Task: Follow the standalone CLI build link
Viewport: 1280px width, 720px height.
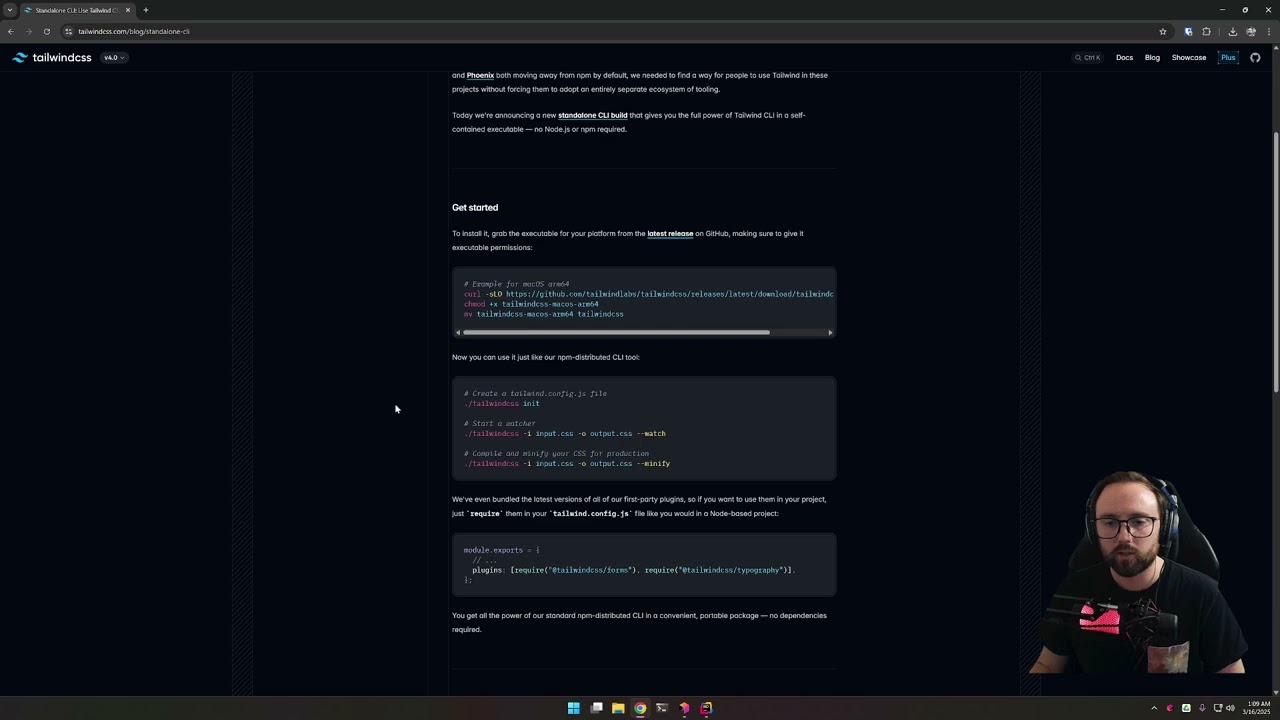Action: (x=592, y=115)
